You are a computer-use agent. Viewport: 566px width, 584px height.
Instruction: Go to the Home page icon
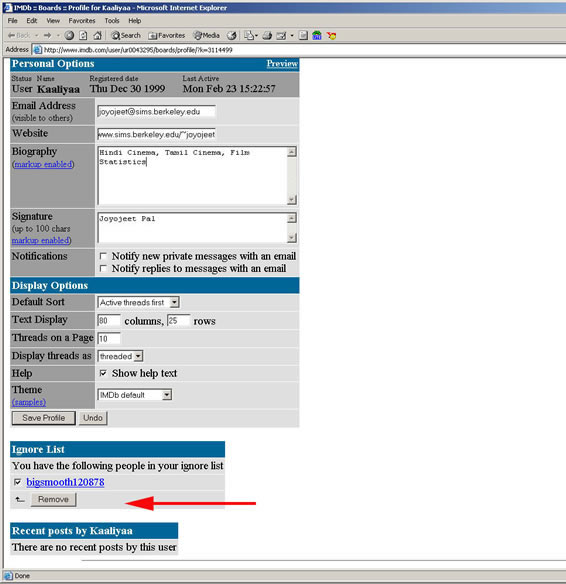(98, 35)
